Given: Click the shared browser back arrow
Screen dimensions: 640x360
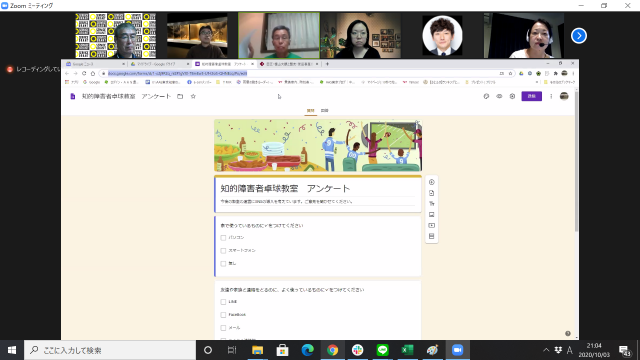Looking at the screenshot, I should pos(67,73).
